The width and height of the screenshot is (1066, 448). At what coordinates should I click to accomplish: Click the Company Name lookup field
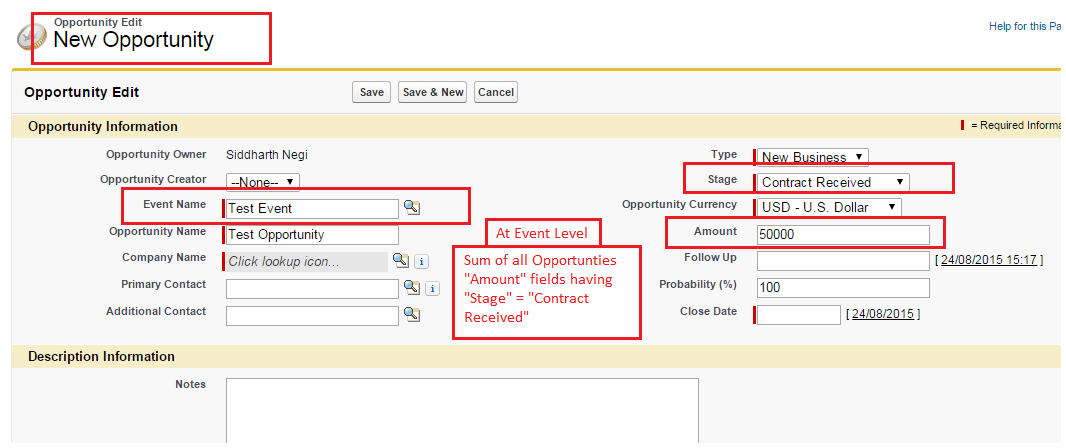tap(307, 262)
